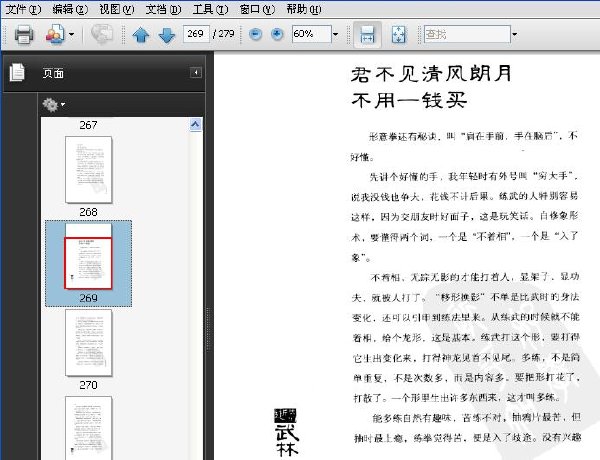The image size is (600, 460).
Task: Zoom out with the minus button
Action: [255, 34]
